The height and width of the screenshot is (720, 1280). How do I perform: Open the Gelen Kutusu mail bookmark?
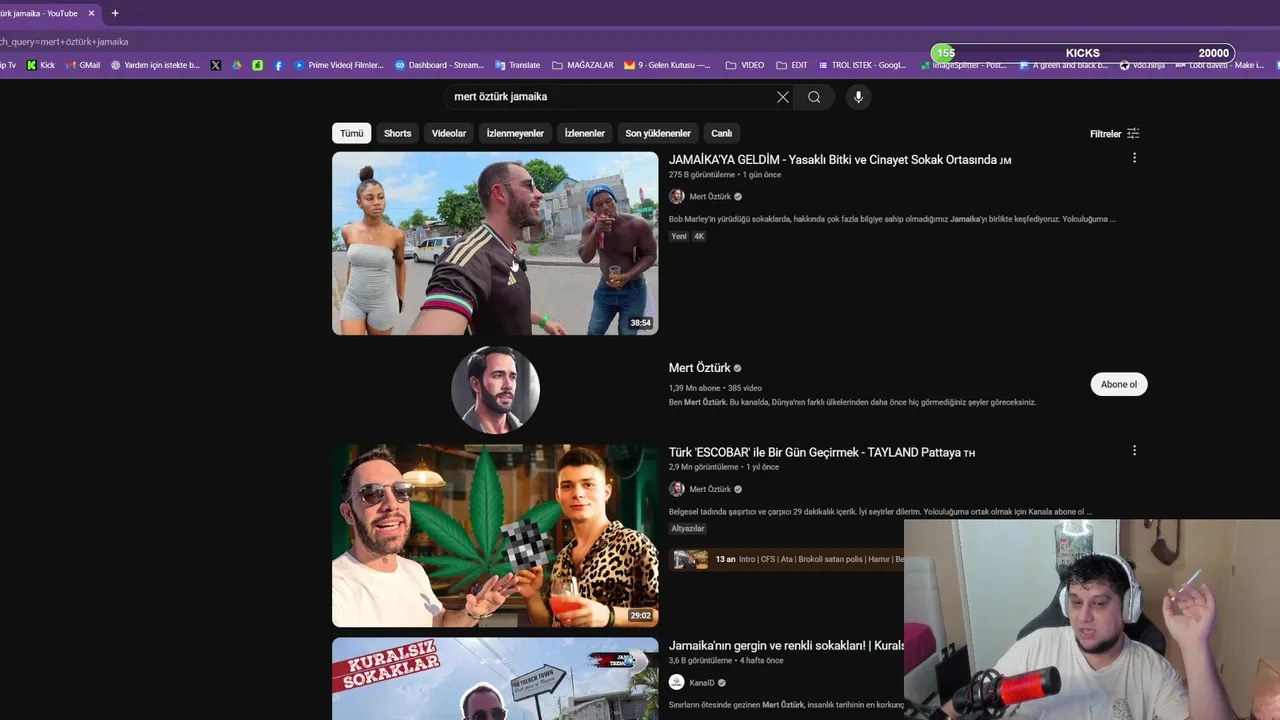[x=667, y=65]
